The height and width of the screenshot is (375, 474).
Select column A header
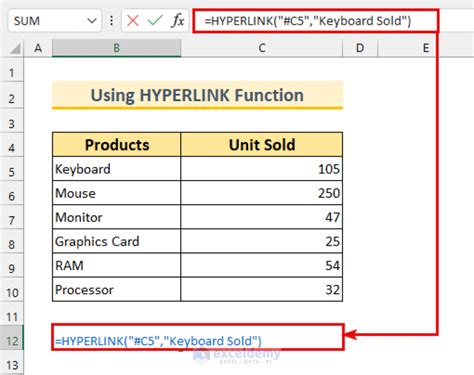[38, 48]
